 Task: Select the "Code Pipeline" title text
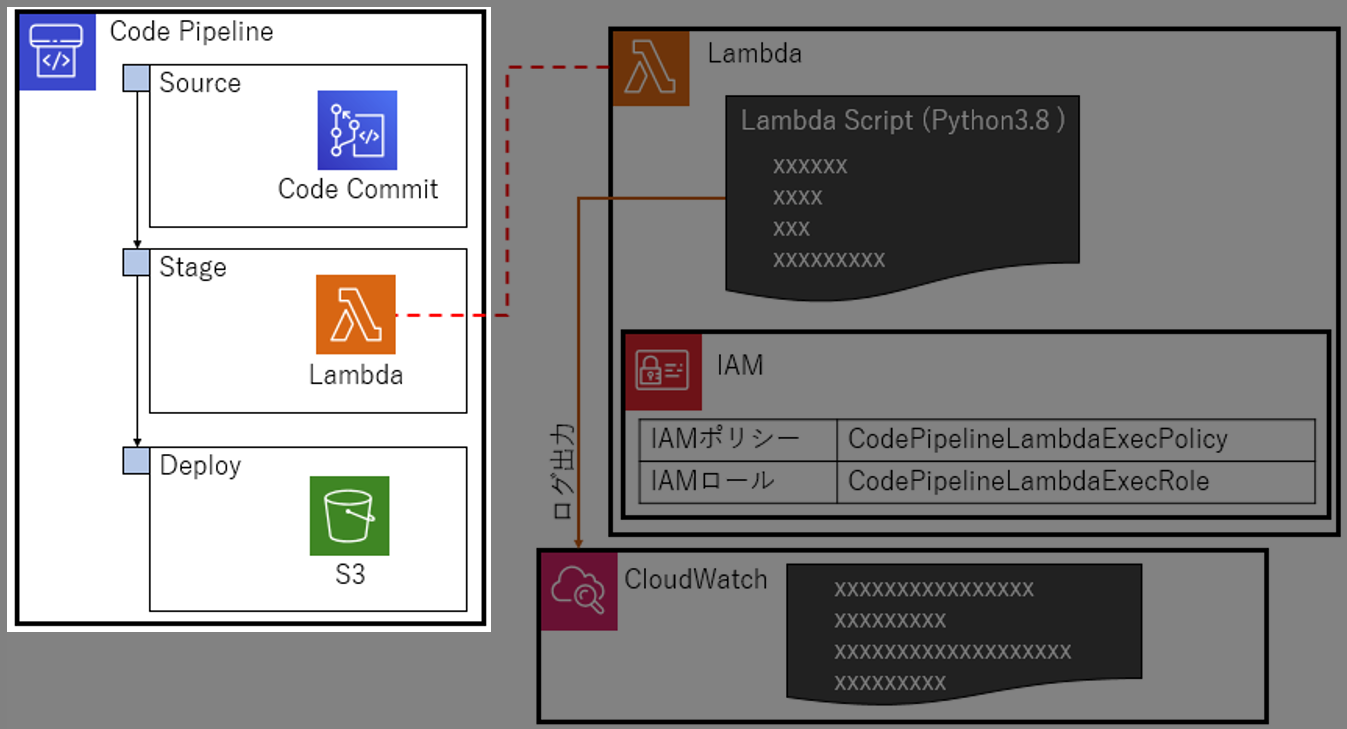pyautogui.click(x=191, y=31)
